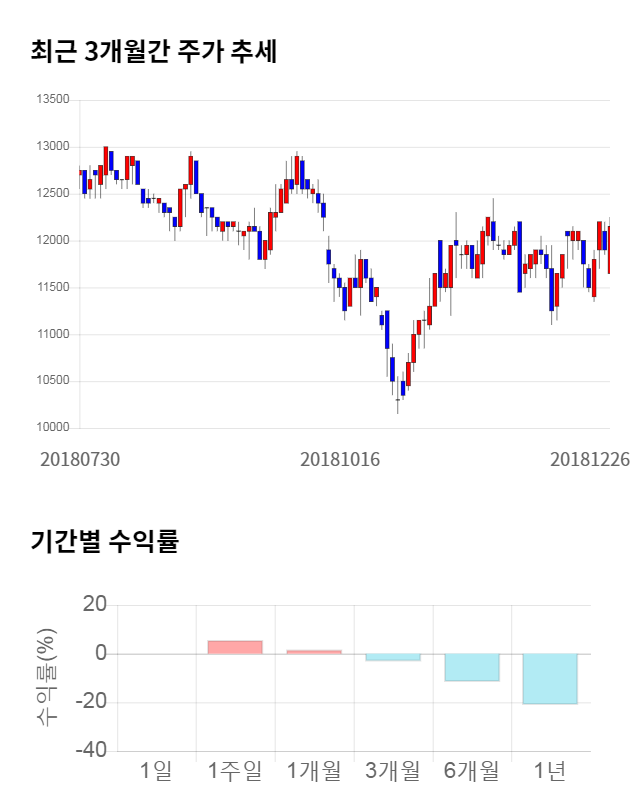Select the 1년 axis label
640x810 pixels.
click(550, 771)
